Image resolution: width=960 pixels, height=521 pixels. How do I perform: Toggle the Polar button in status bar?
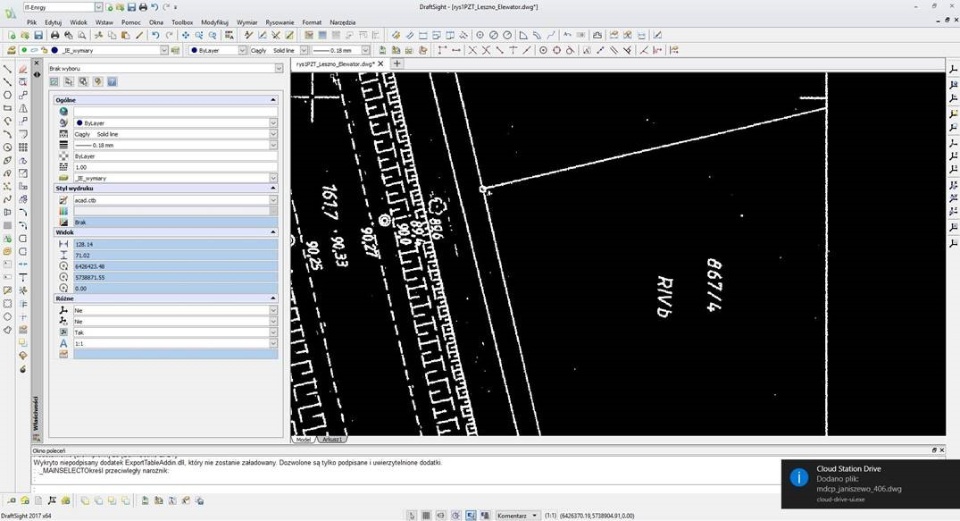(x=456, y=515)
